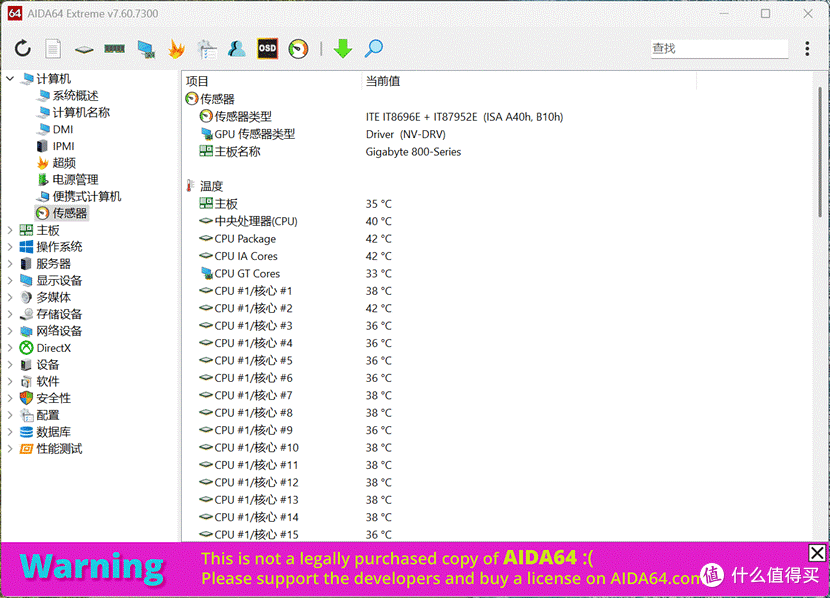The height and width of the screenshot is (598, 830).
Task: Expand the 网络设备 tree node
Action: pos(10,331)
